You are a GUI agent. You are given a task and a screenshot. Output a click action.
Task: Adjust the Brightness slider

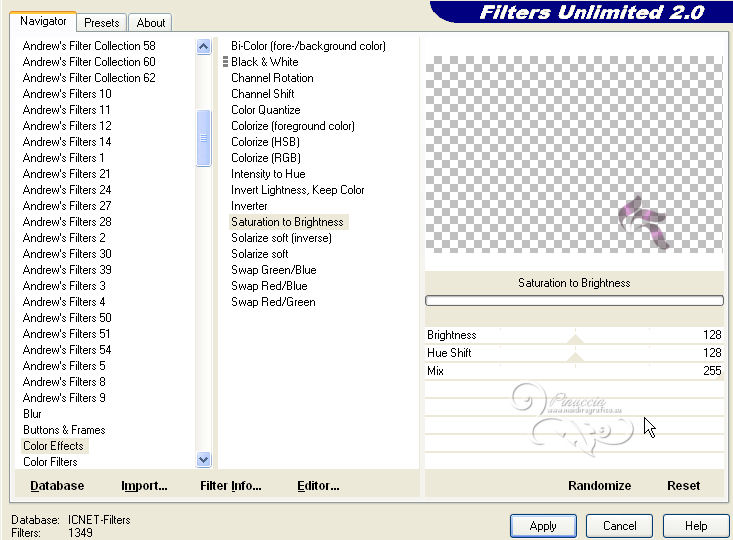tap(574, 335)
